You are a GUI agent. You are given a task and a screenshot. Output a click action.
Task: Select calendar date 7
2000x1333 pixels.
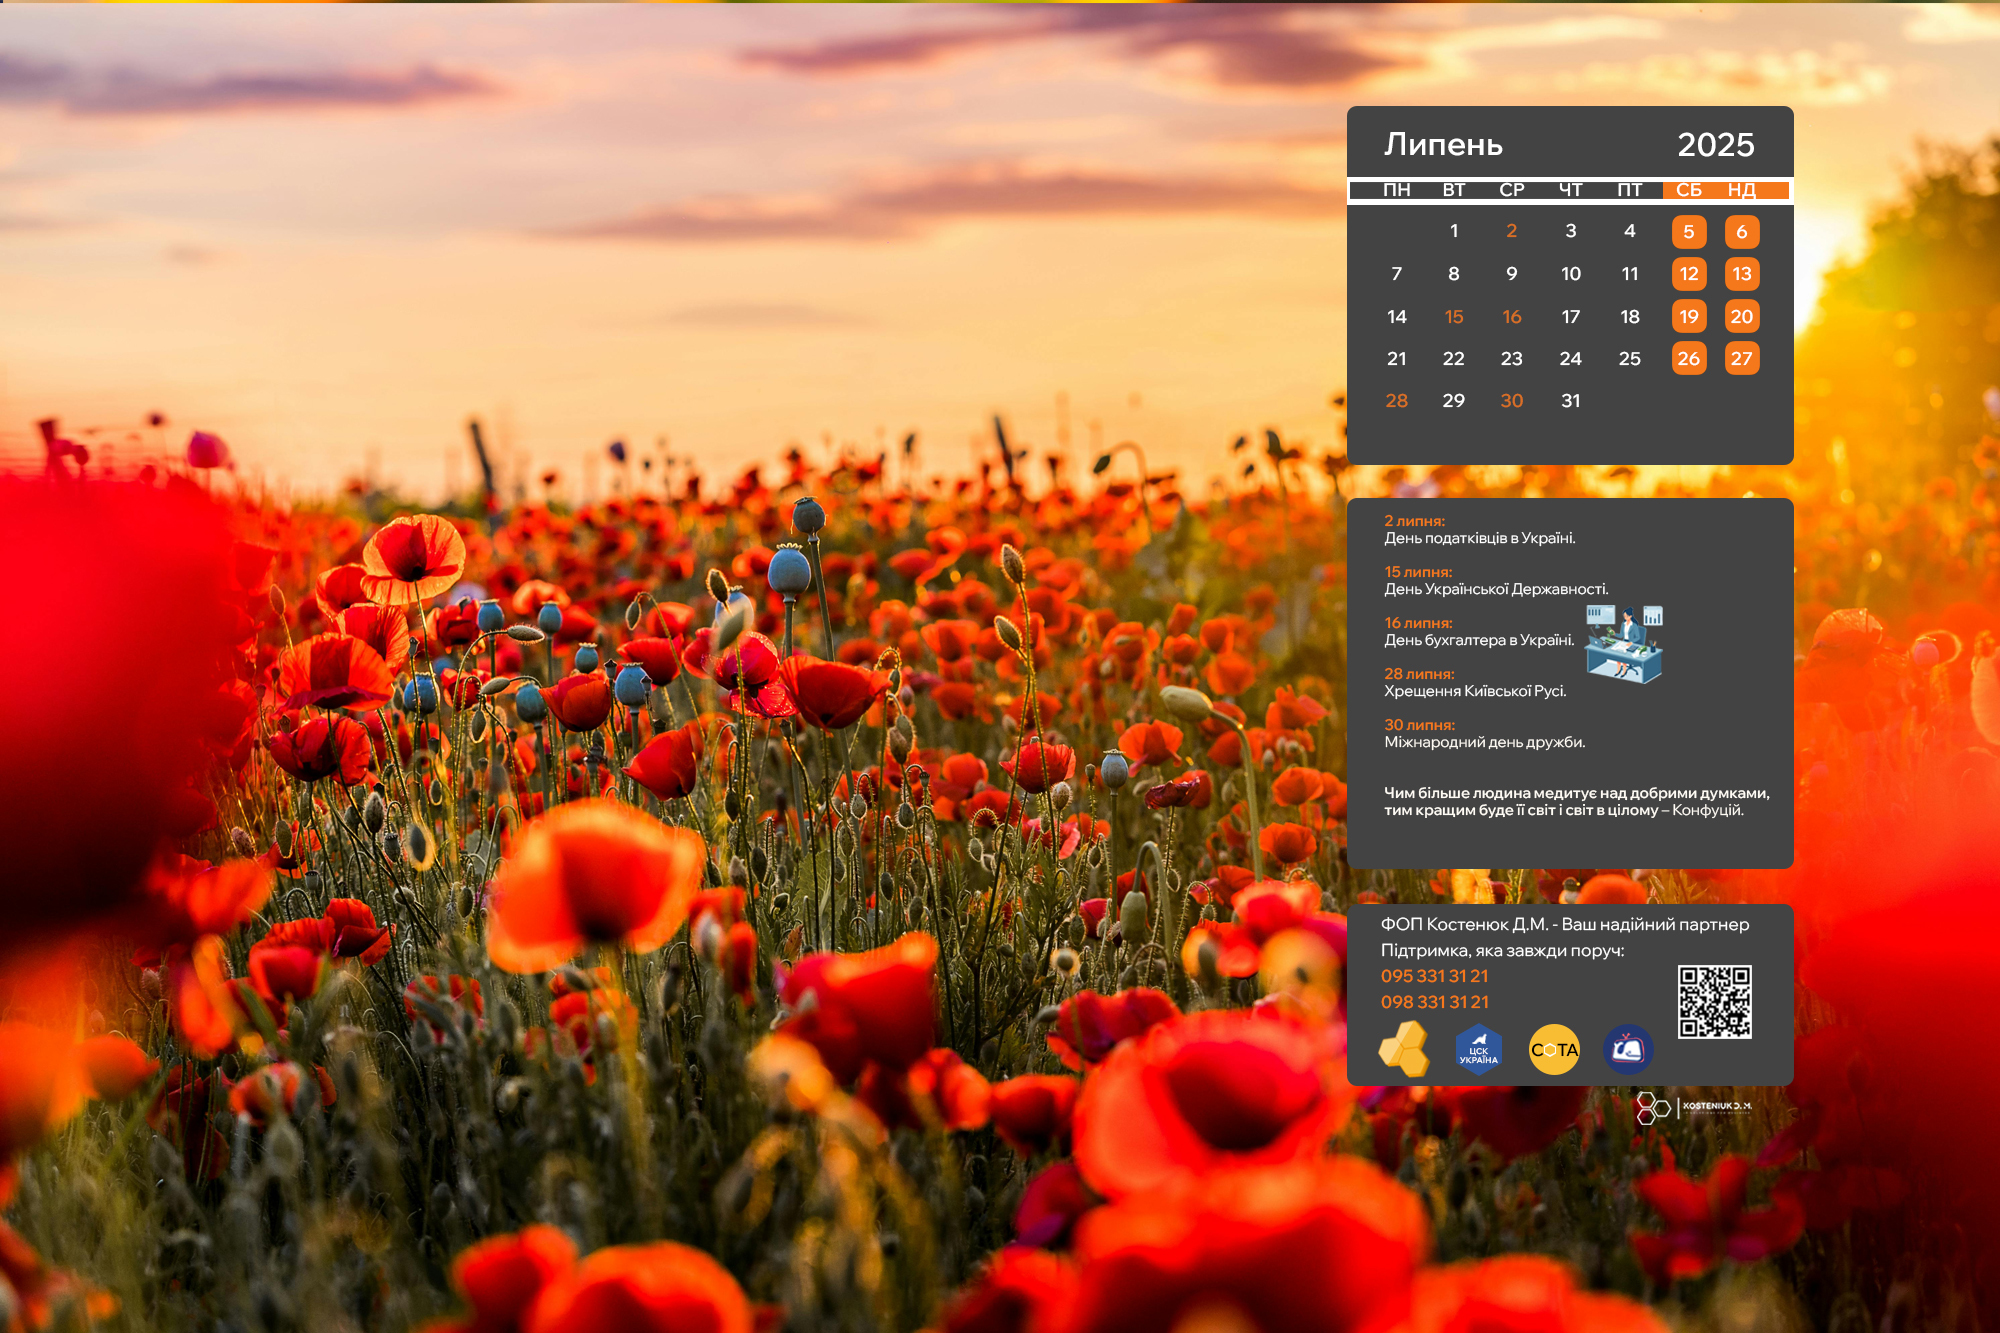point(1397,274)
